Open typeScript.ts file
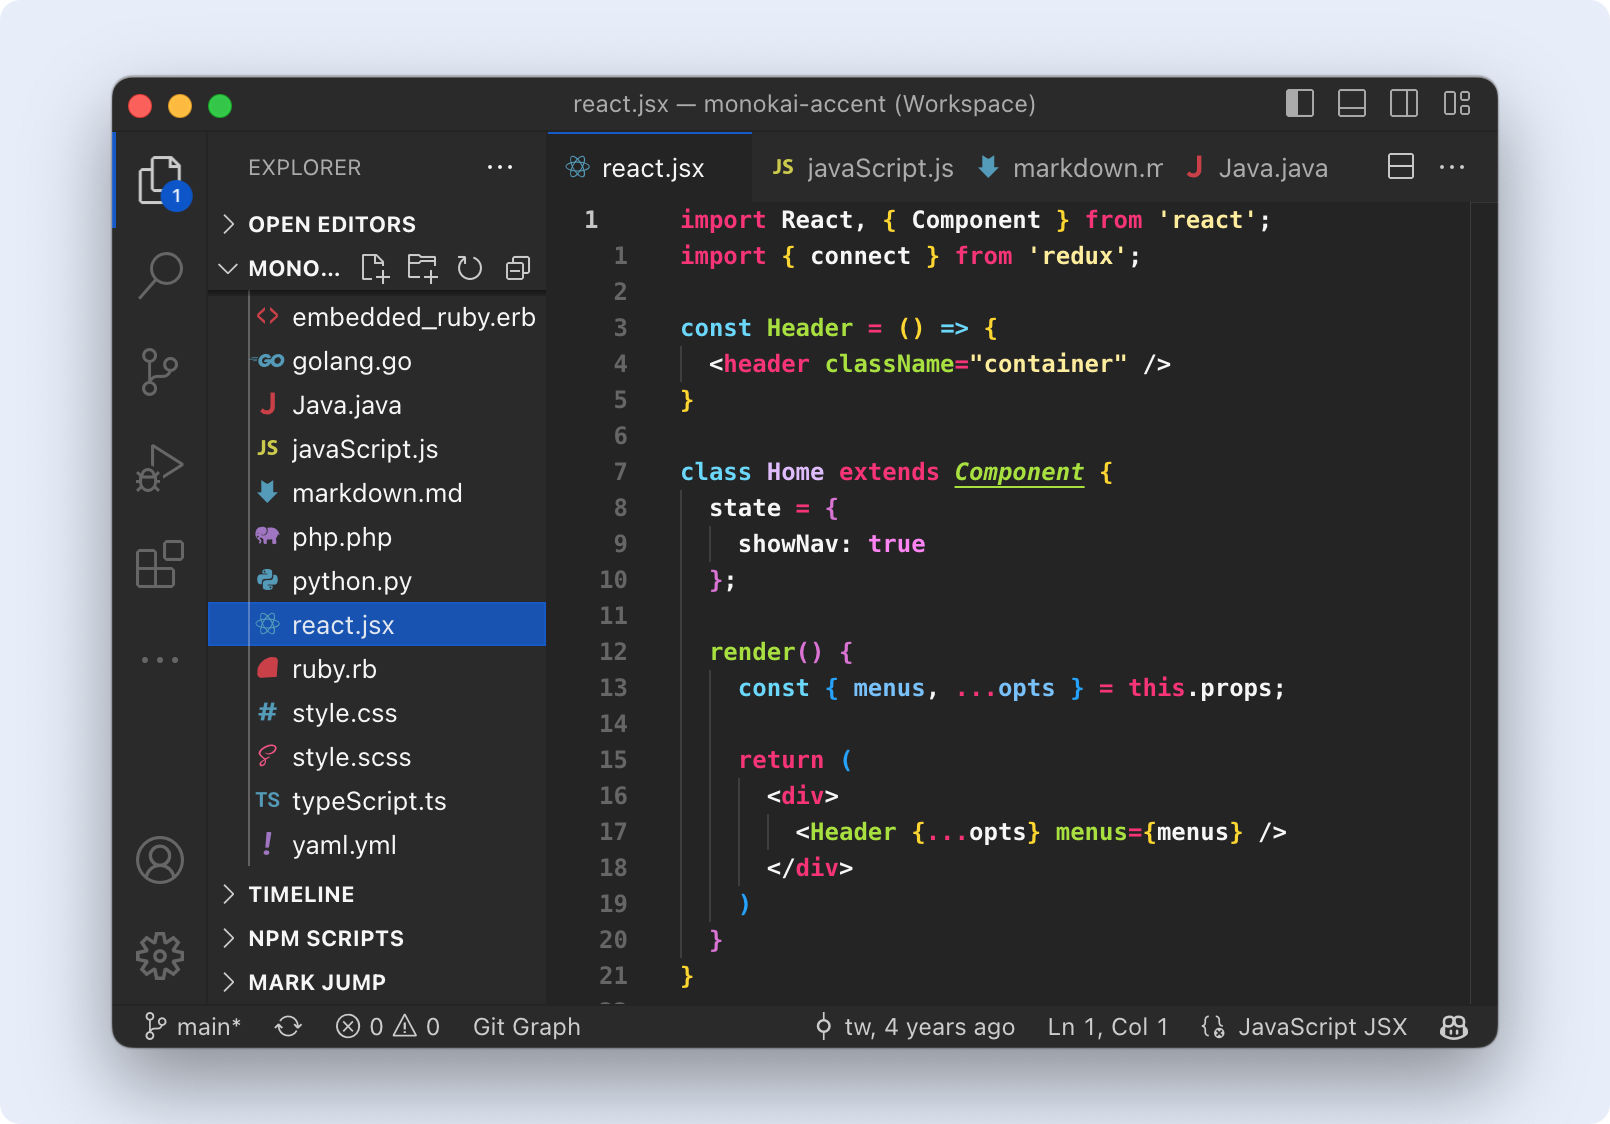The width and height of the screenshot is (1610, 1124). pos(377,801)
